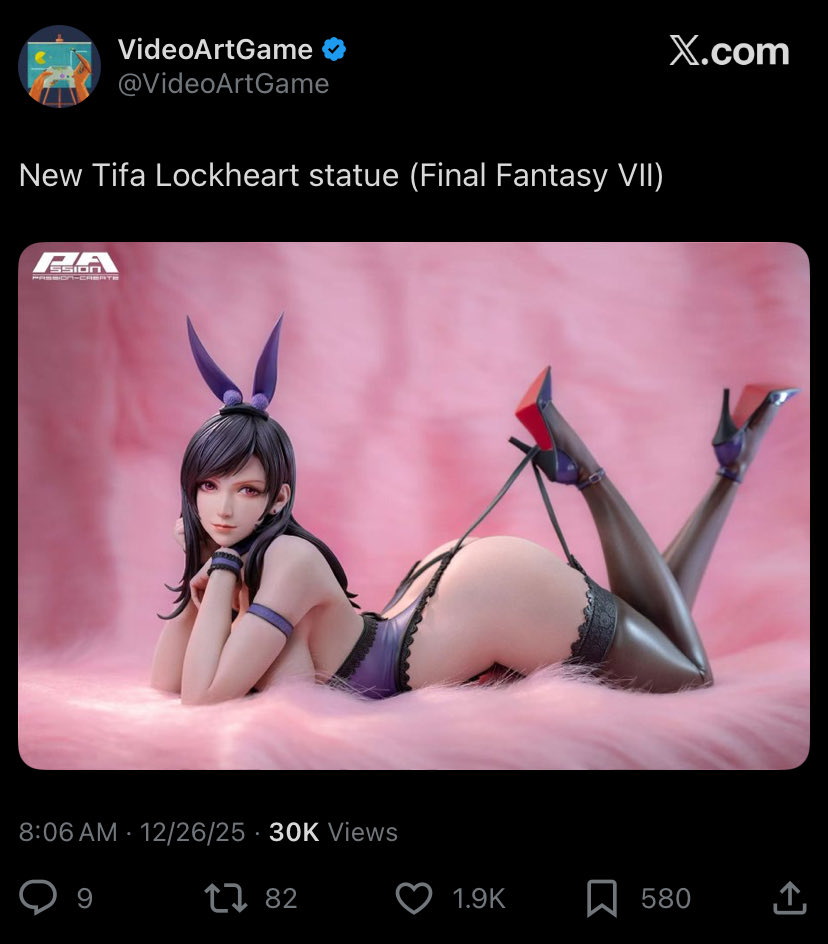
Task: Share the post via upload arrow icon
Action: click(x=789, y=898)
